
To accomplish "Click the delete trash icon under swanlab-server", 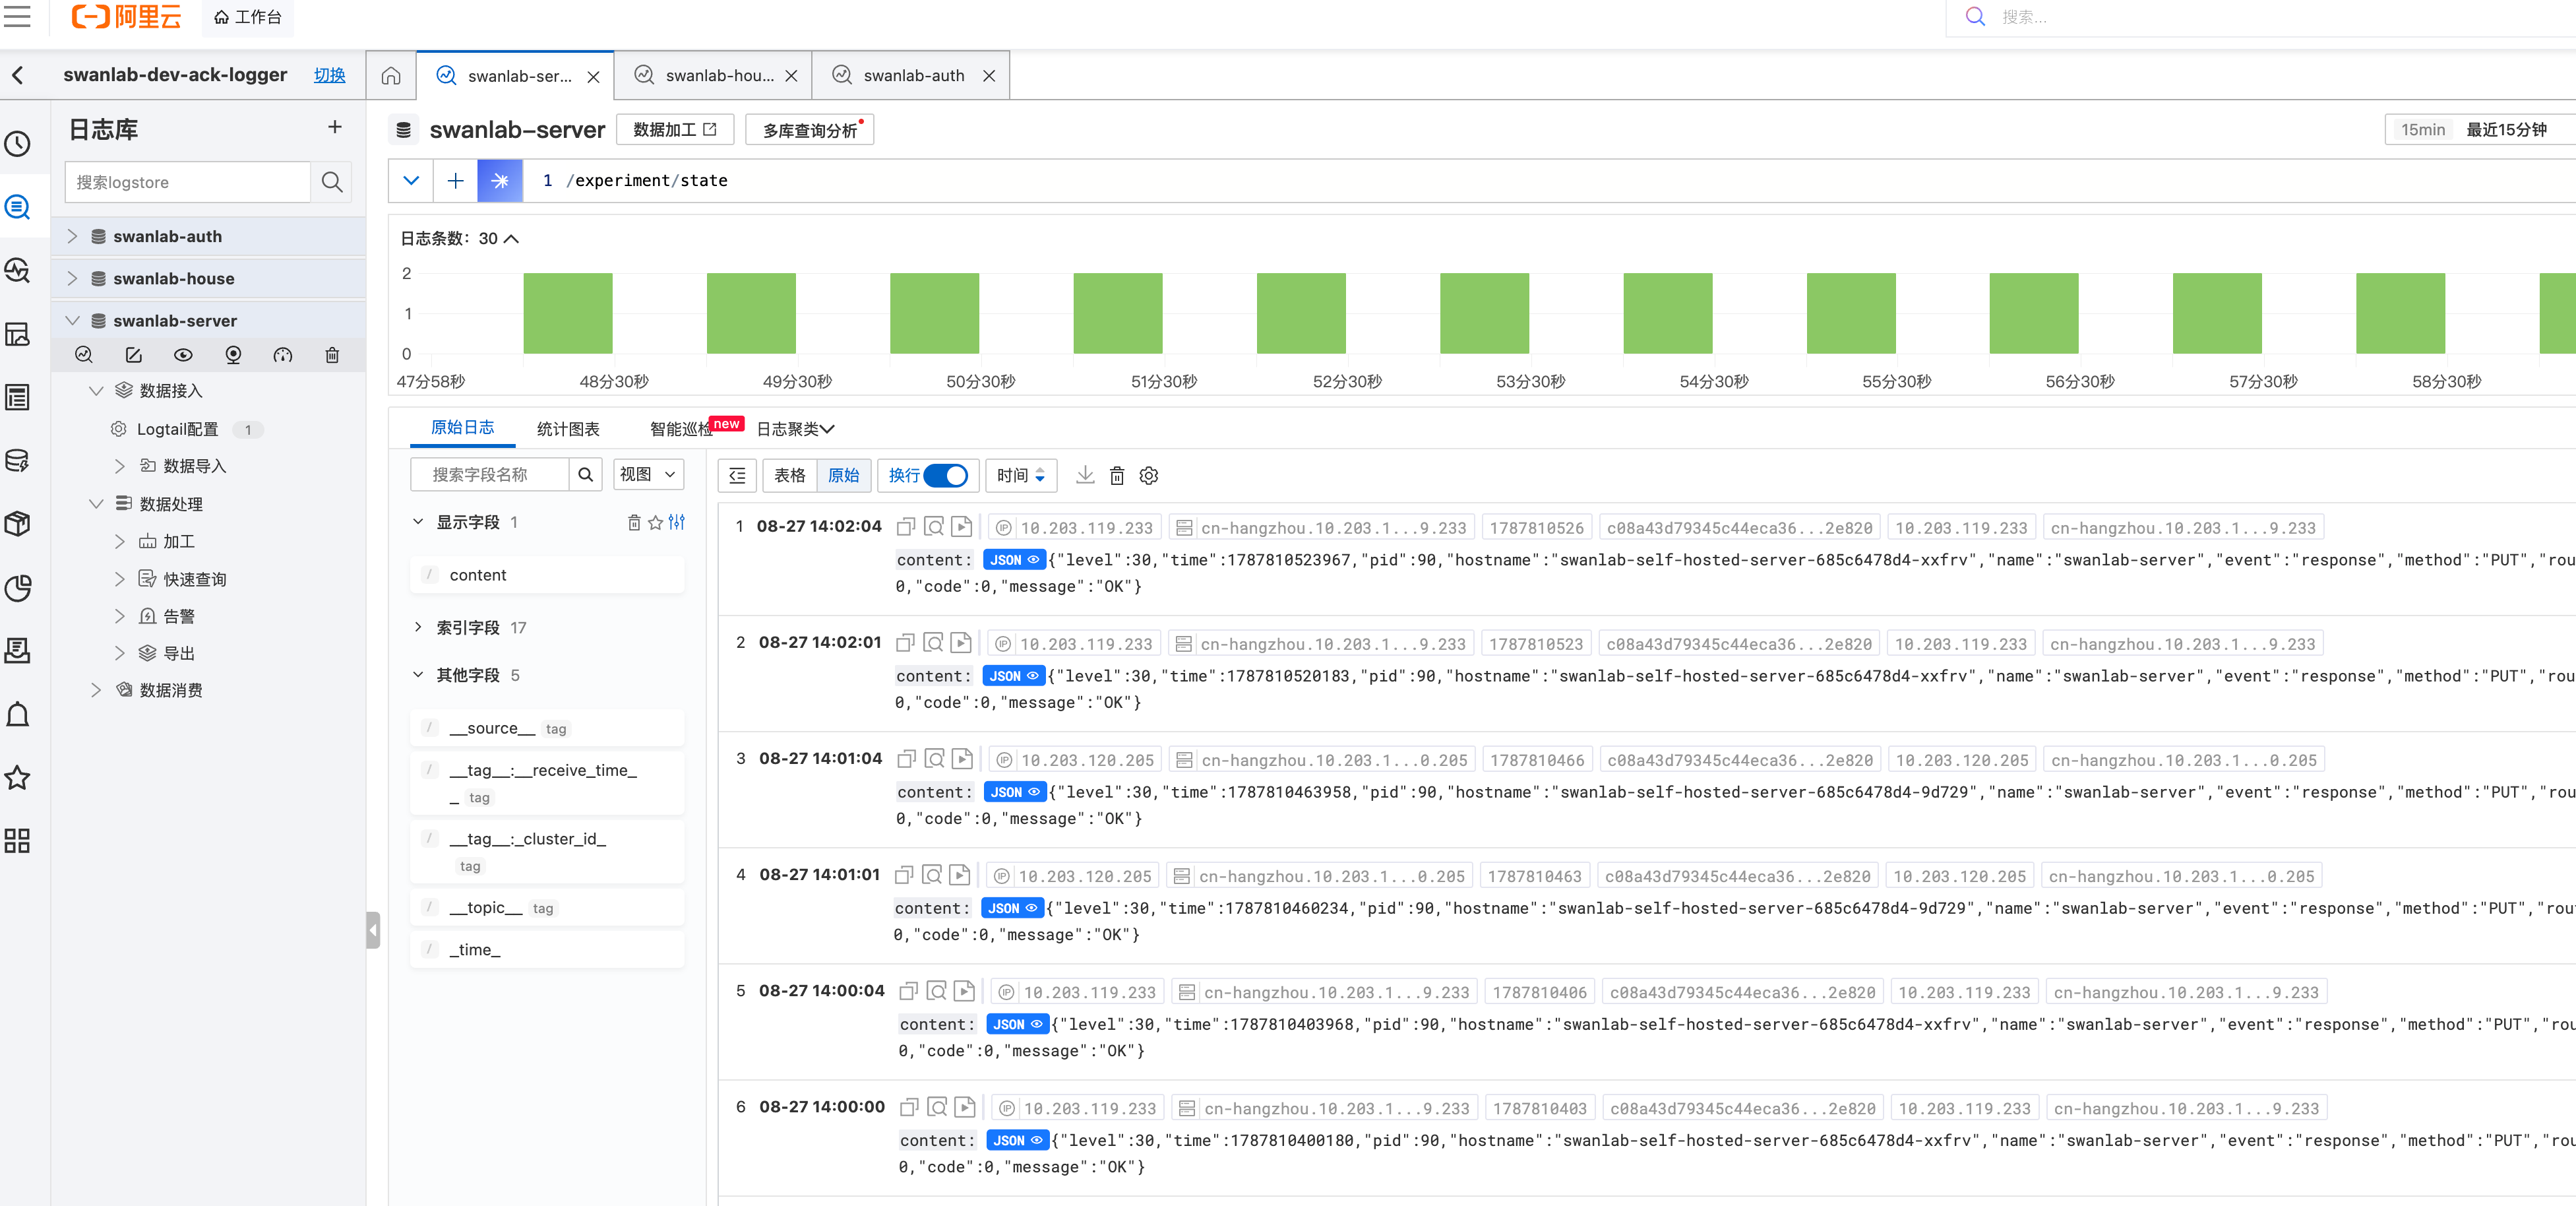I will click(x=332, y=355).
